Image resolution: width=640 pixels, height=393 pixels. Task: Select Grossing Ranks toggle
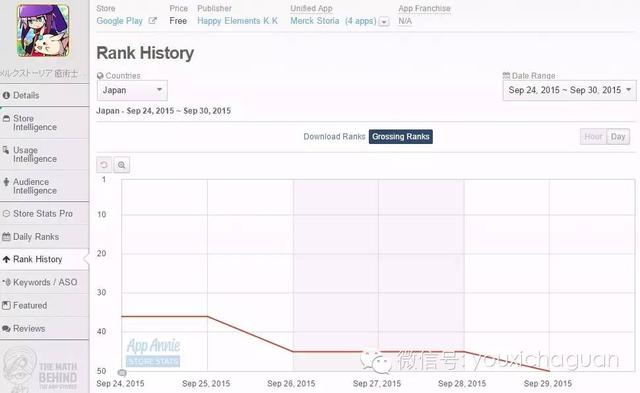pos(401,137)
